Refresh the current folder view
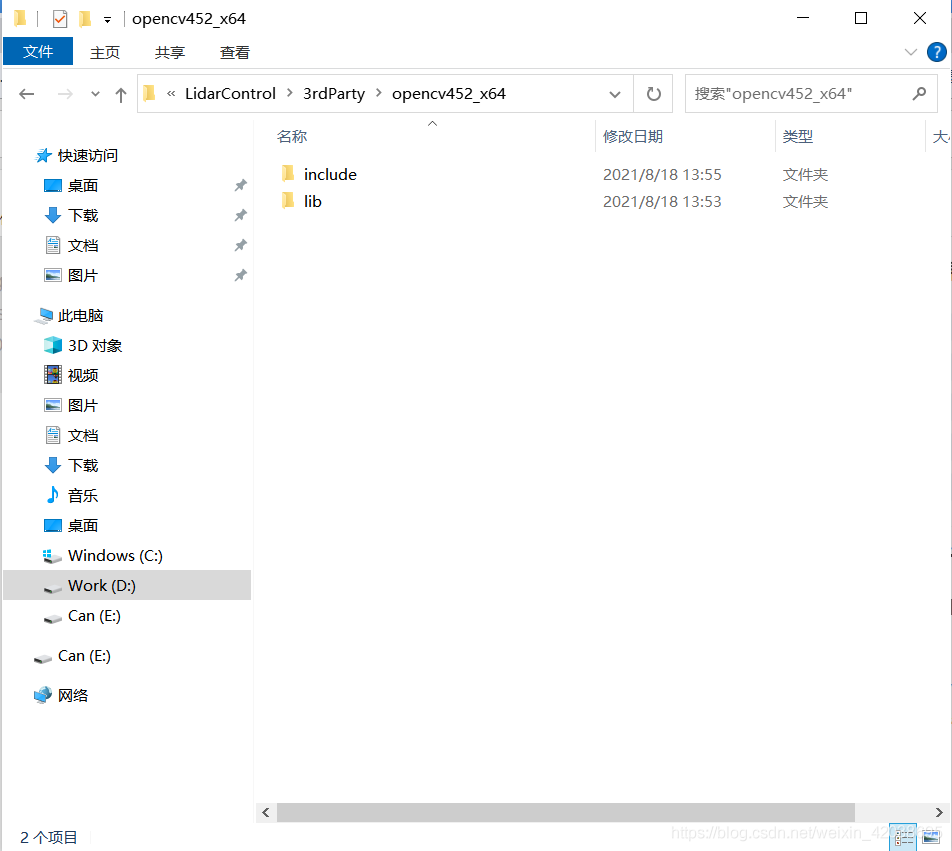 tap(653, 94)
